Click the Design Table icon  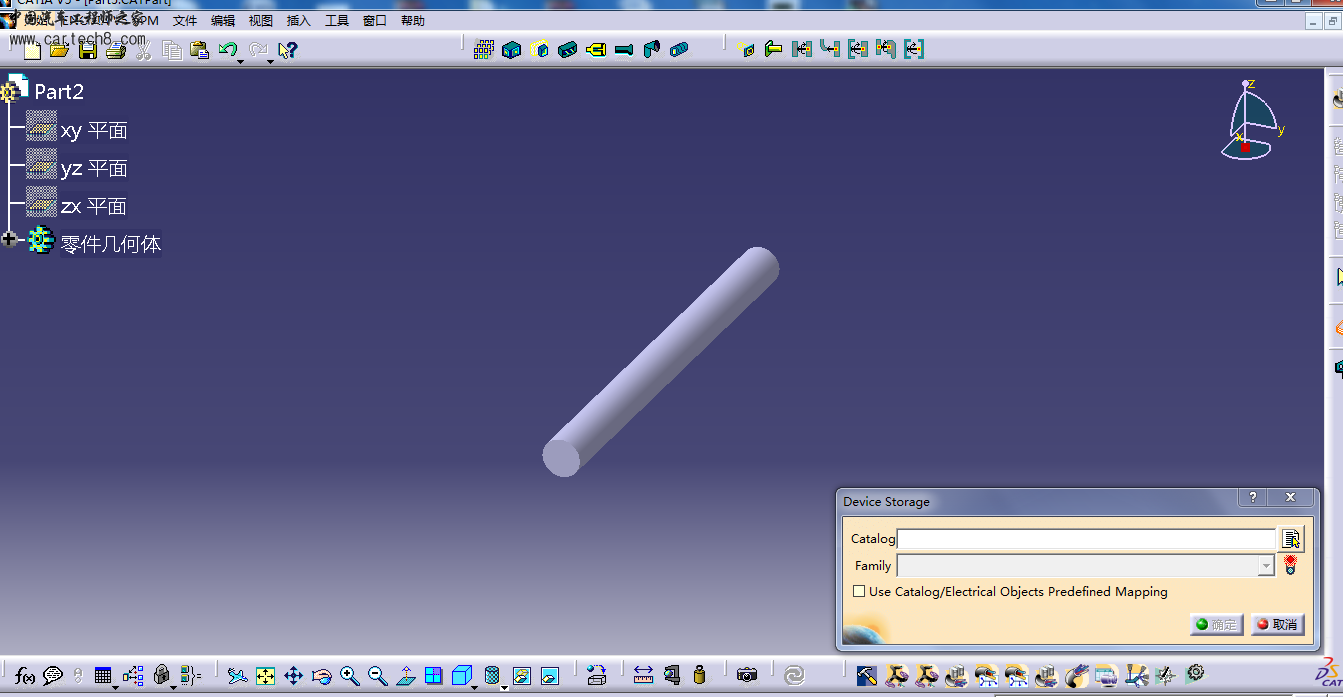[x=103, y=676]
